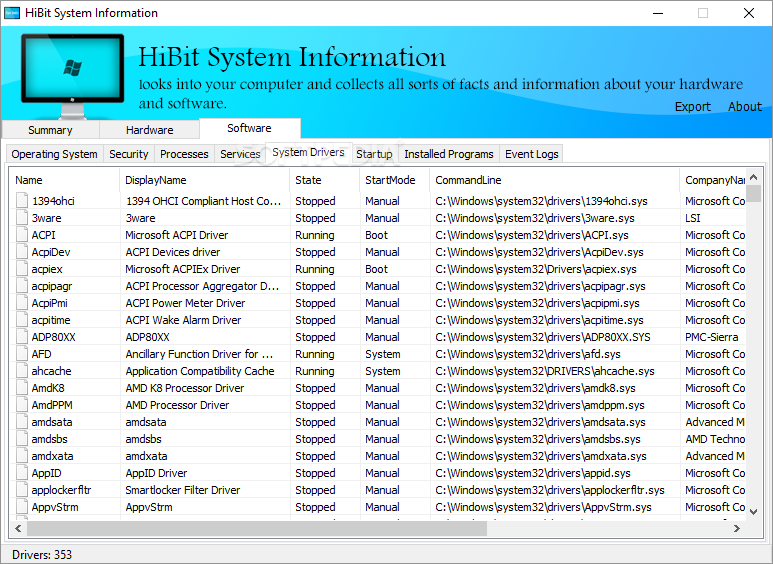Select the 'Microsoft ACPI Driver' display name cell
773x564 pixels.
click(x=176, y=235)
